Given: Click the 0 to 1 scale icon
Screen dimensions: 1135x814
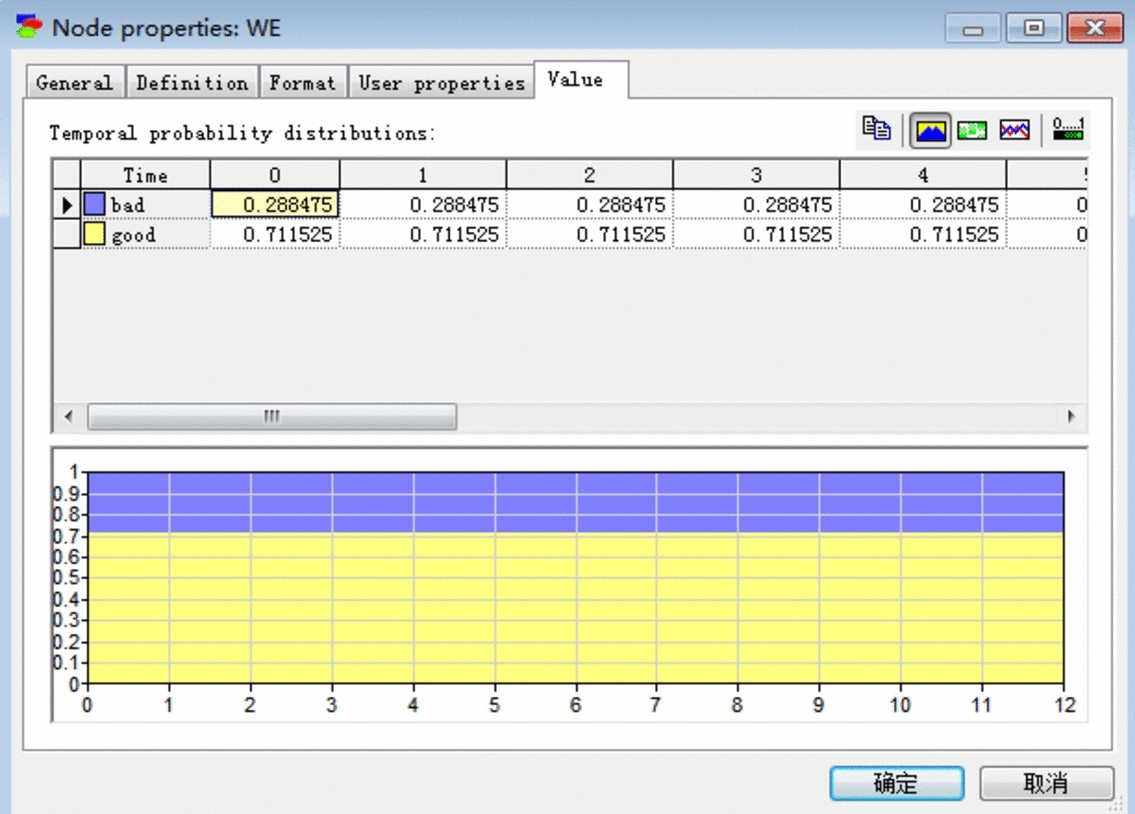Looking at the screenshot, I should coord(1068,130).
